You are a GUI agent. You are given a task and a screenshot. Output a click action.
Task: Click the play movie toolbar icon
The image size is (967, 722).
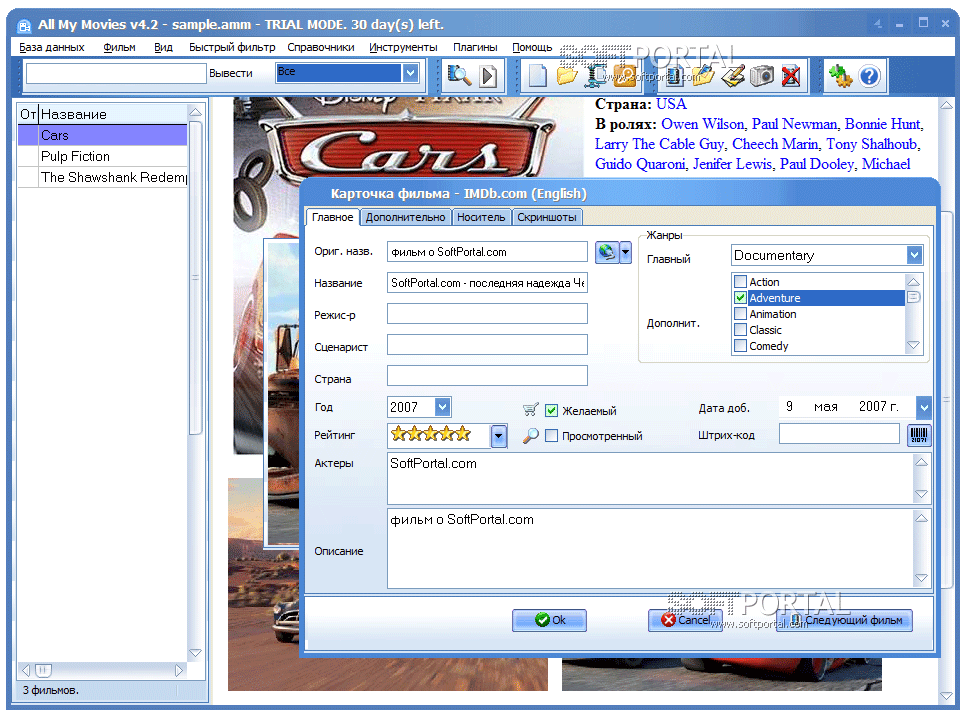point(488,76)
